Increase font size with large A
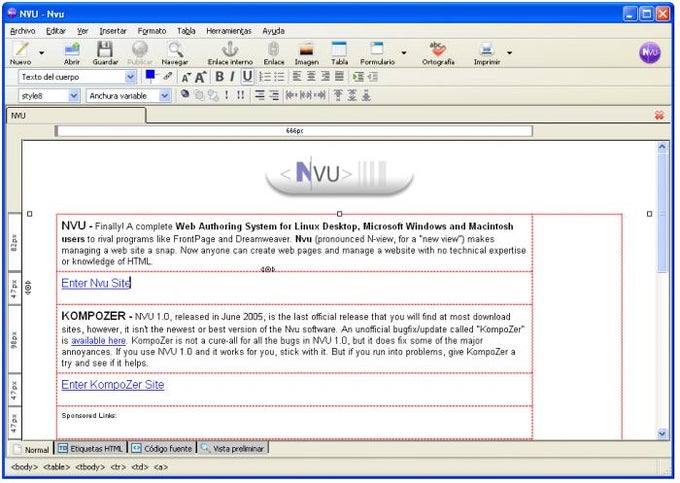 pyautogui.click(x=200, y=77)
